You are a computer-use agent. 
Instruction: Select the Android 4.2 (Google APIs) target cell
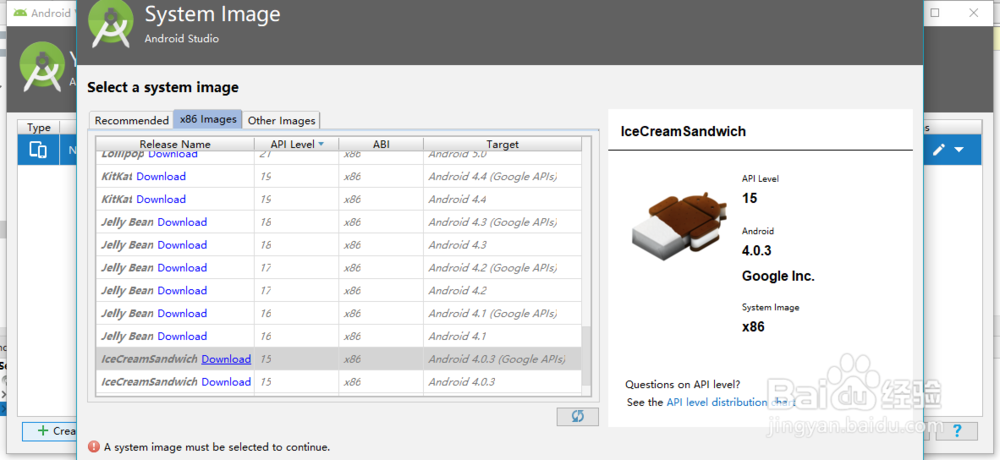(503, 267)
